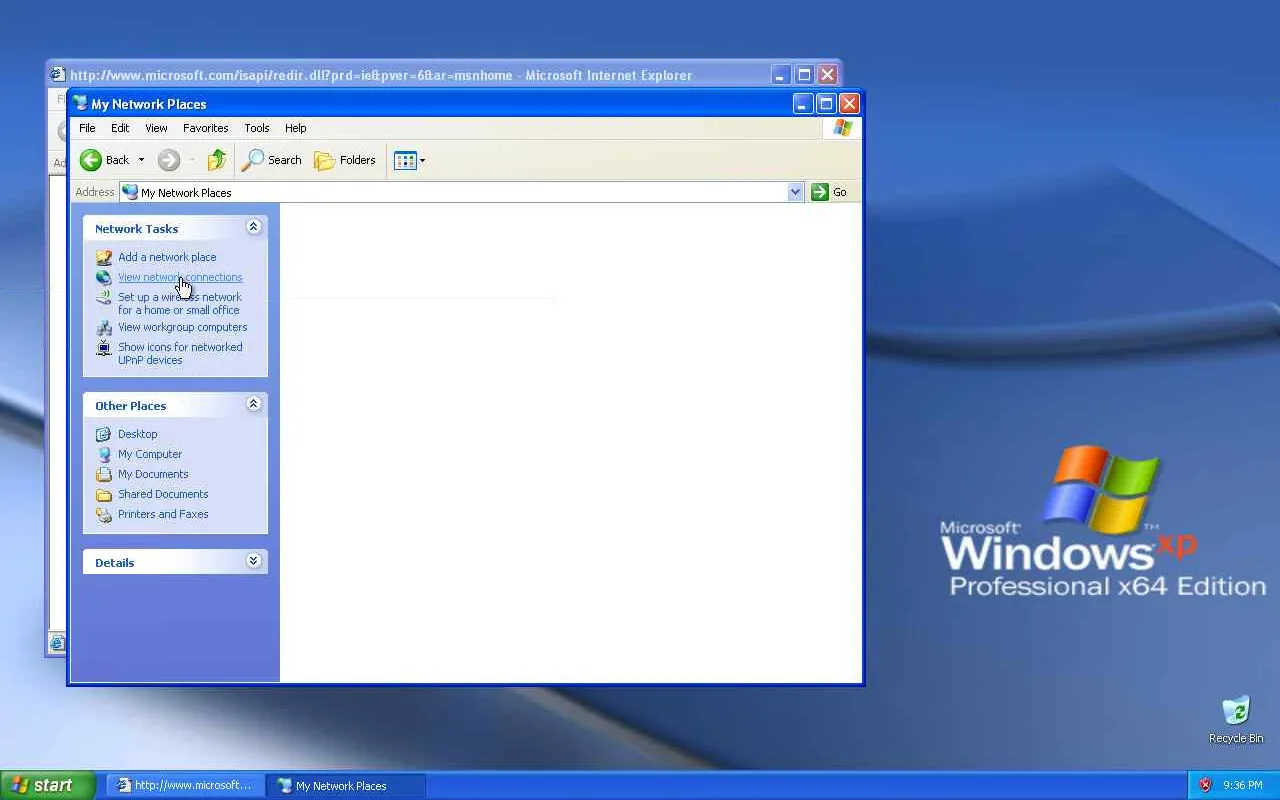
Task: Click the Windows flag logo in the menu bar
Action: coord(843,128)
